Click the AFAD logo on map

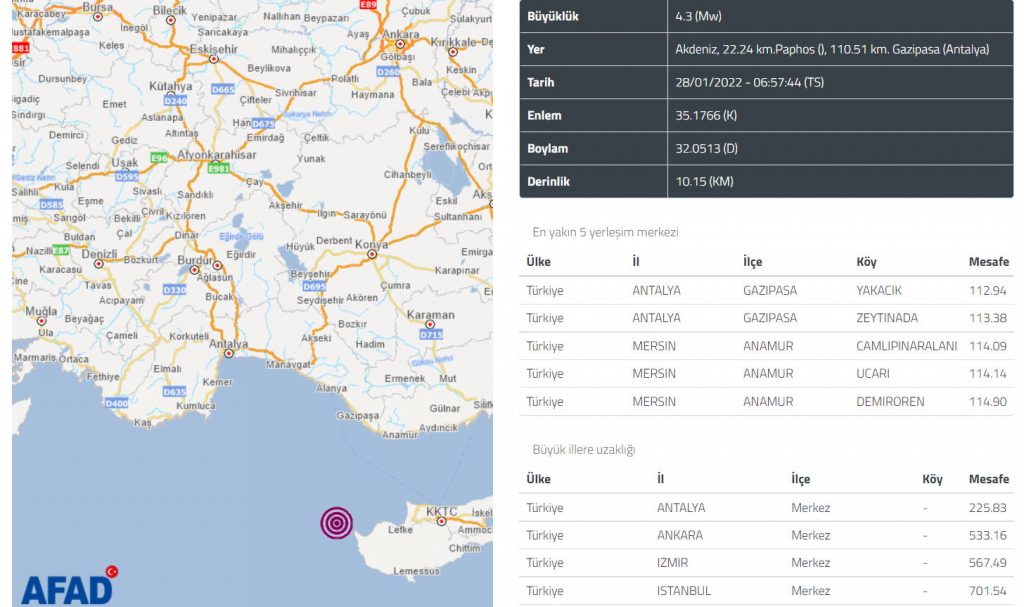[68, 586]
